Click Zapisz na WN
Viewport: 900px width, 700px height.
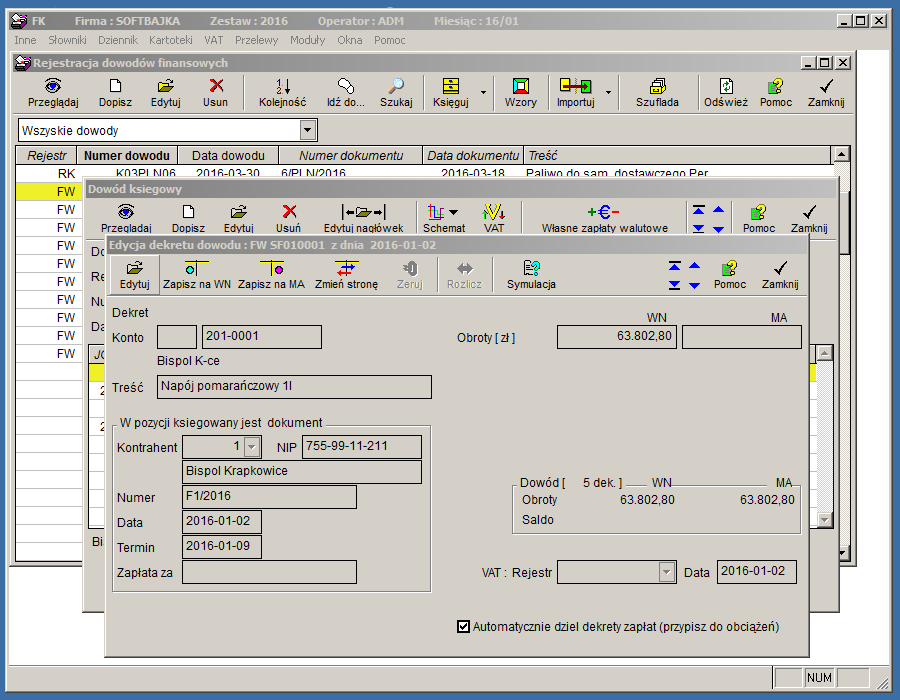click(x=197, y=275)
